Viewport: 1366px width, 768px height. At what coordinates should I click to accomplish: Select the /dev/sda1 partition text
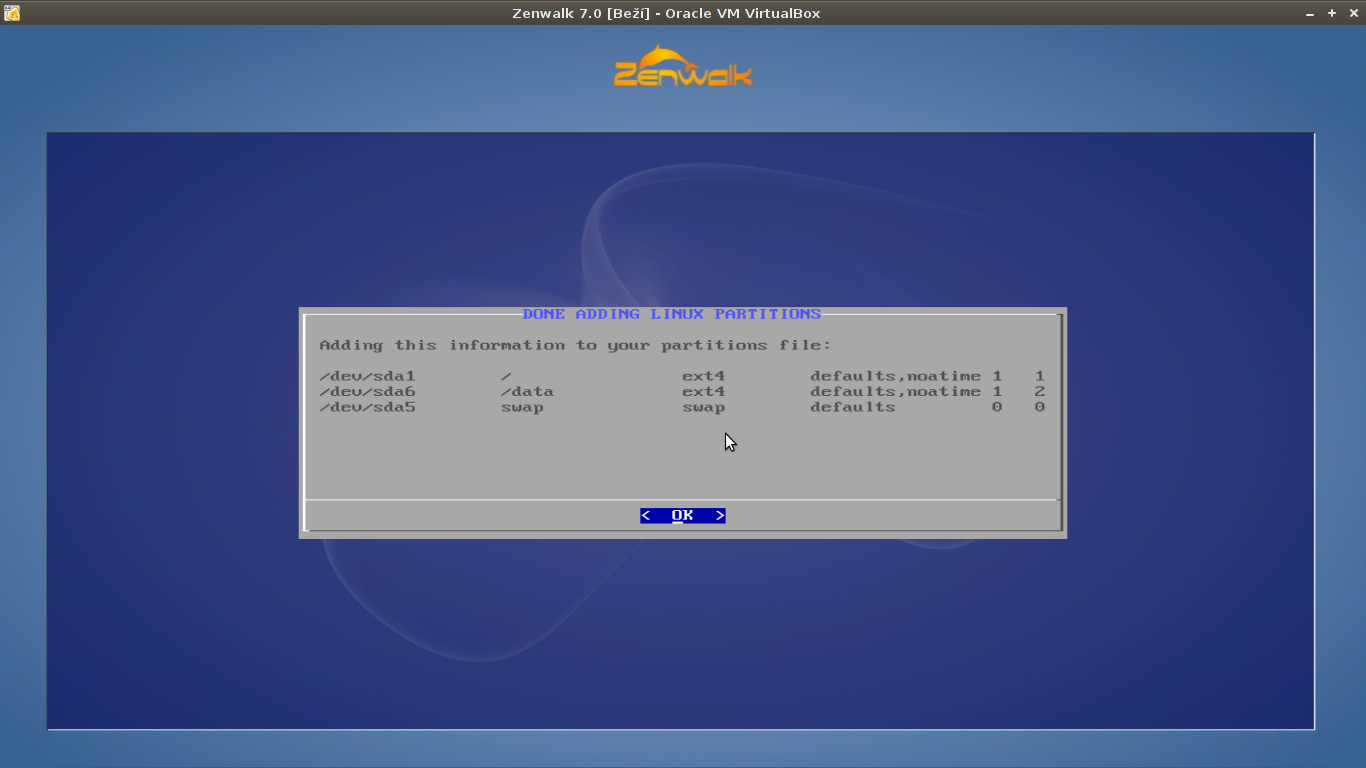[367, 377]
